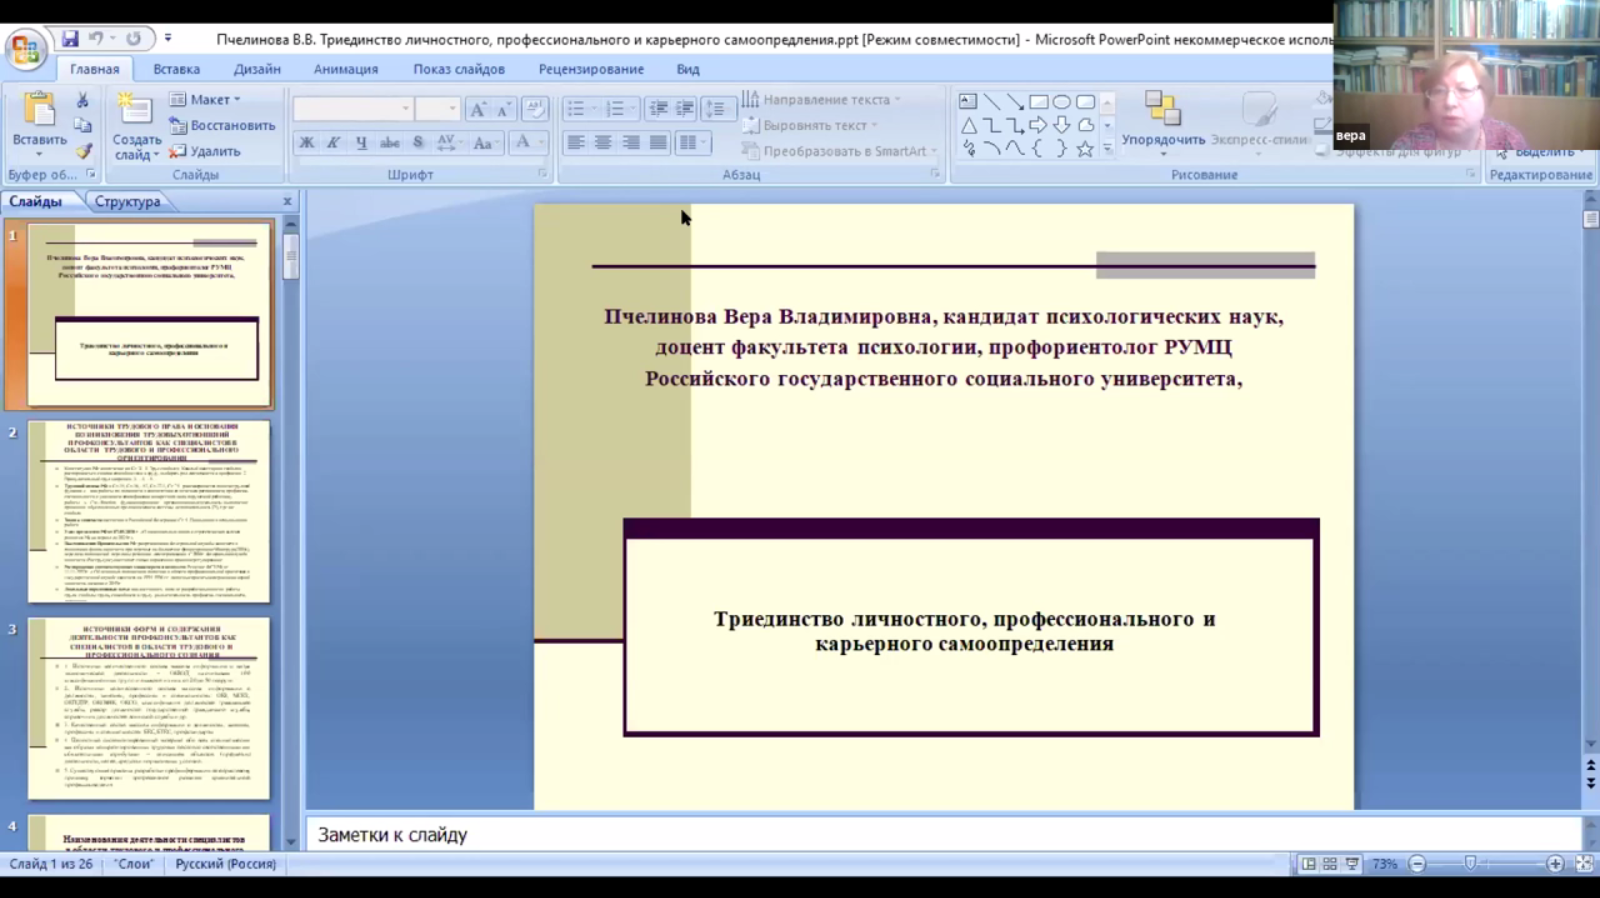The image size is (1600, 898).
Task: Align text left
Action: coord(576,143)
